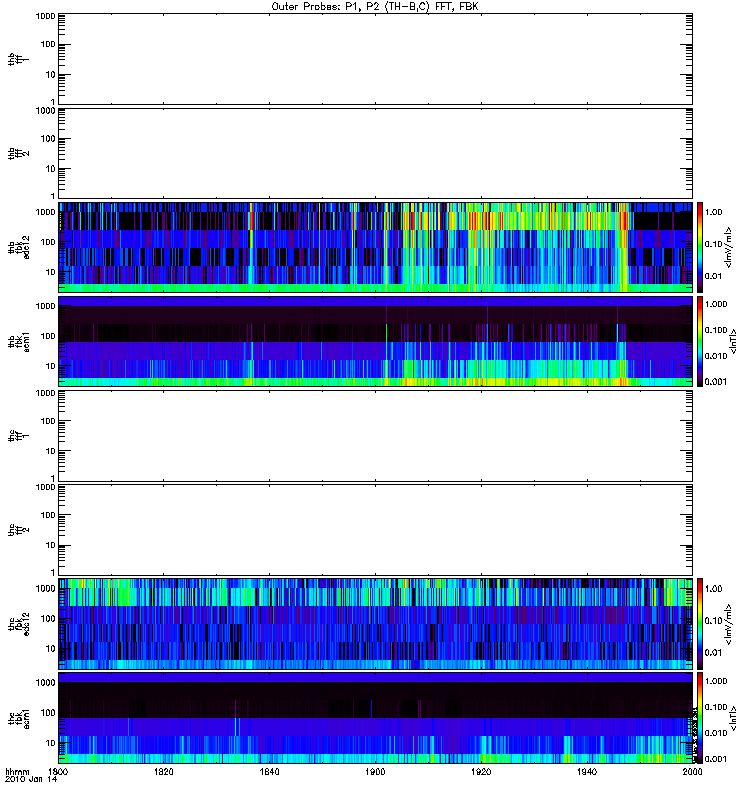Select the 1900 time label on the x-axis
Viewport: 750px width, 800px height.
click(376, 771)
